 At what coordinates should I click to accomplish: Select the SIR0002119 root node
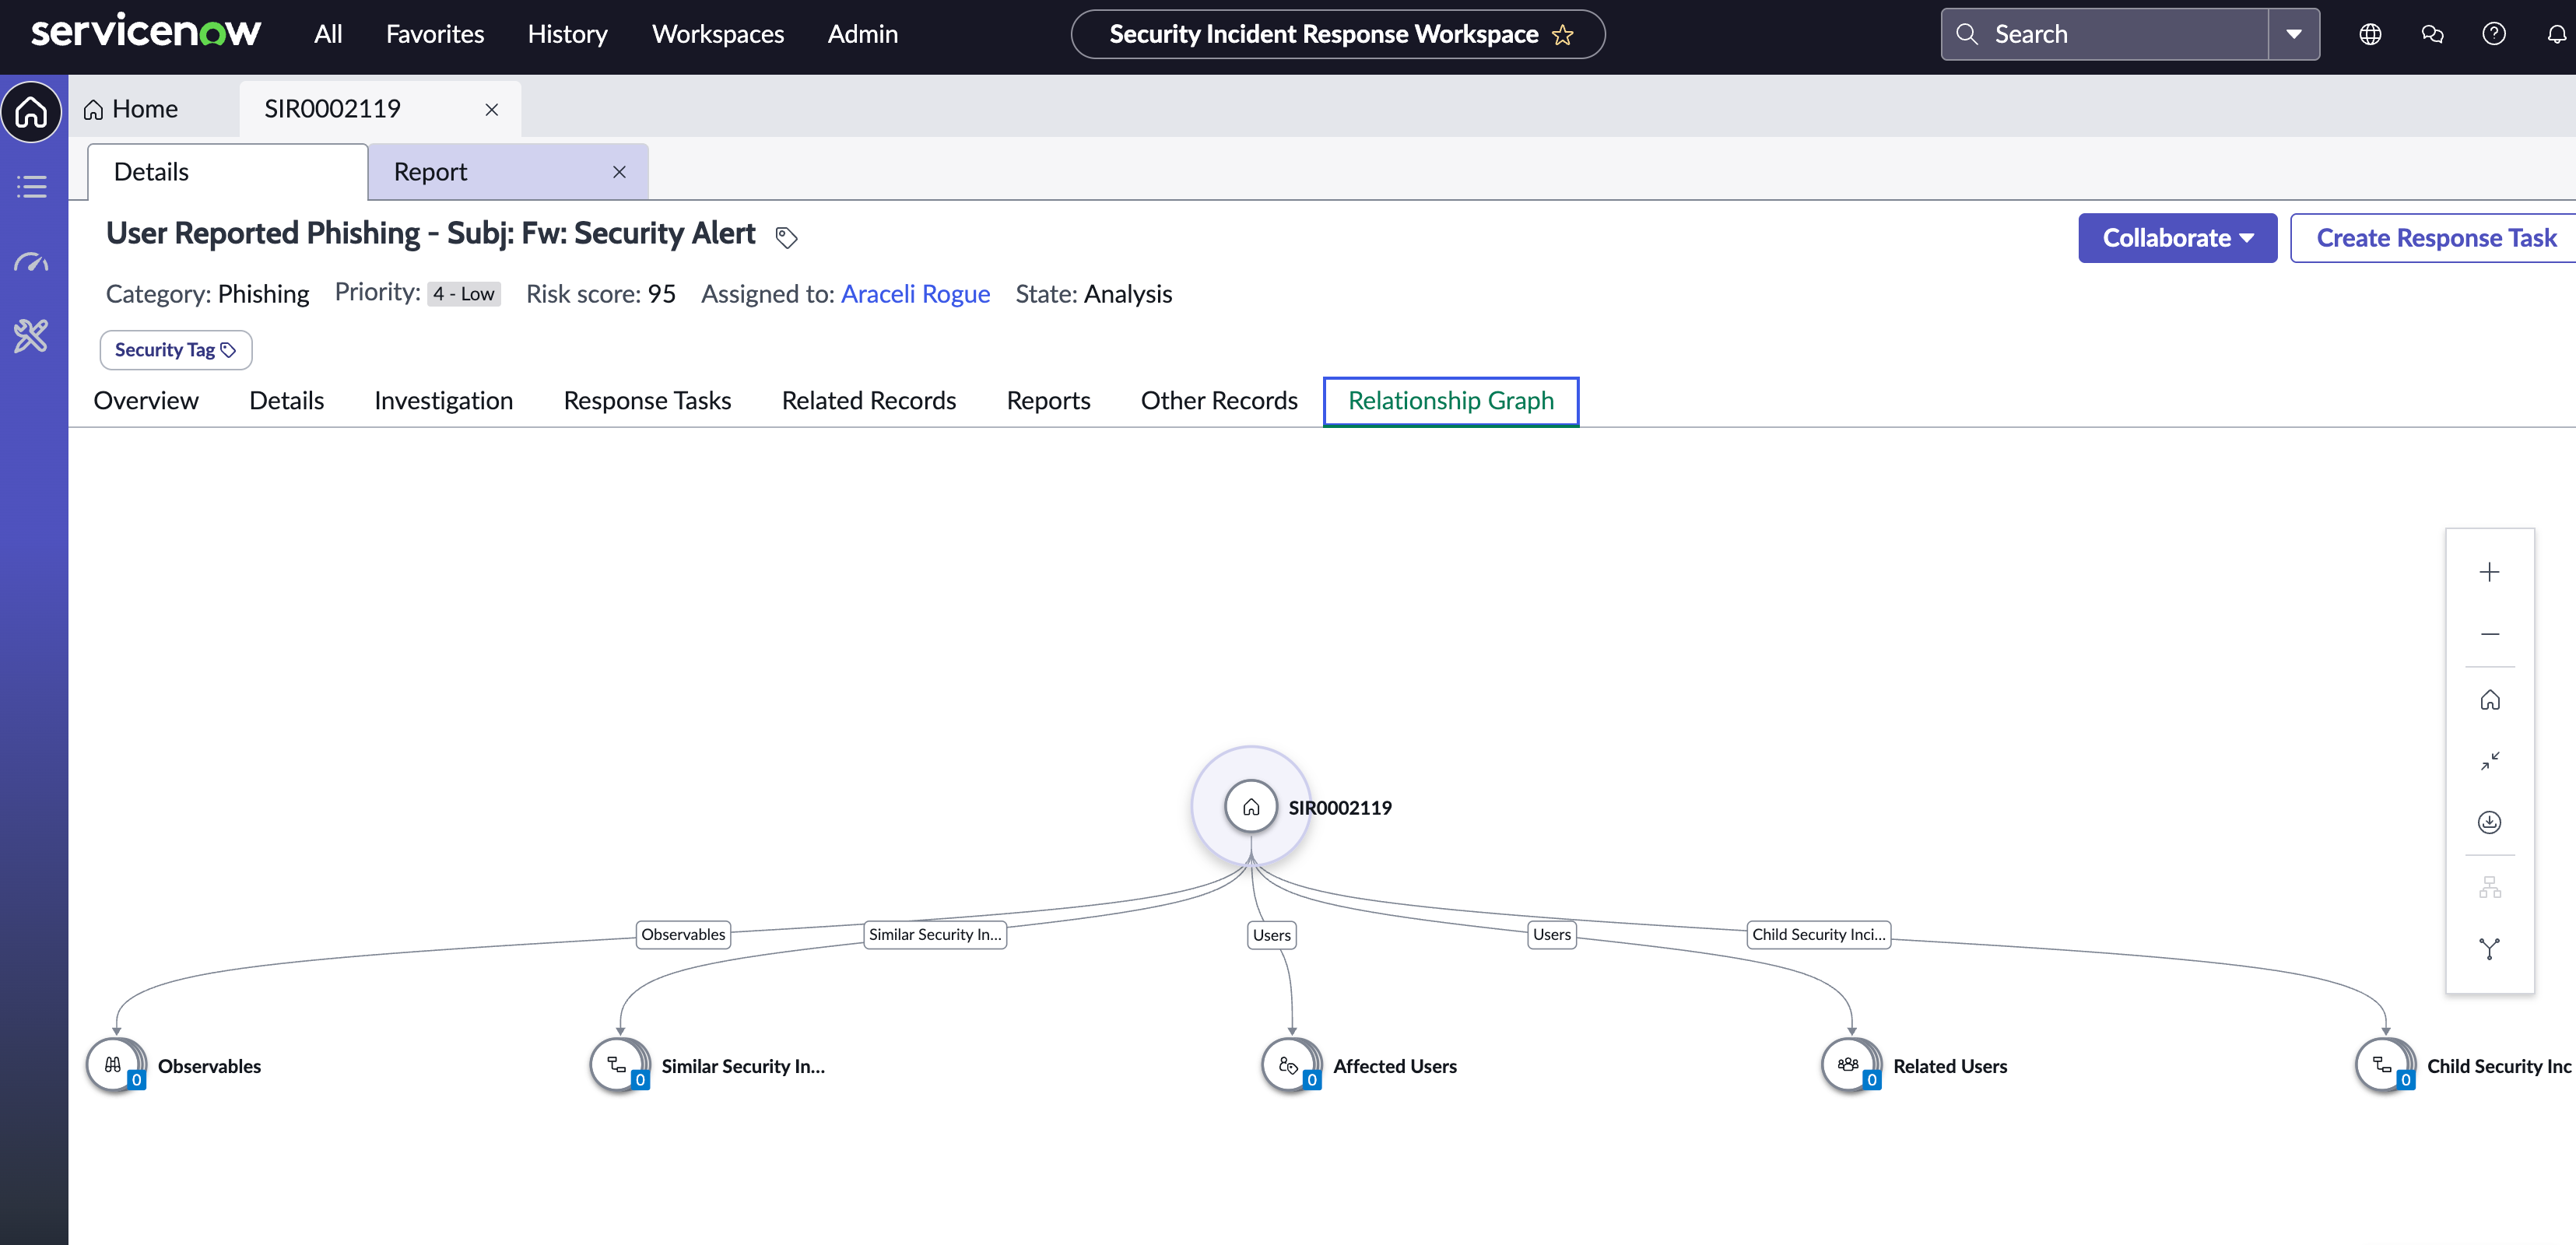[1251, 806]
